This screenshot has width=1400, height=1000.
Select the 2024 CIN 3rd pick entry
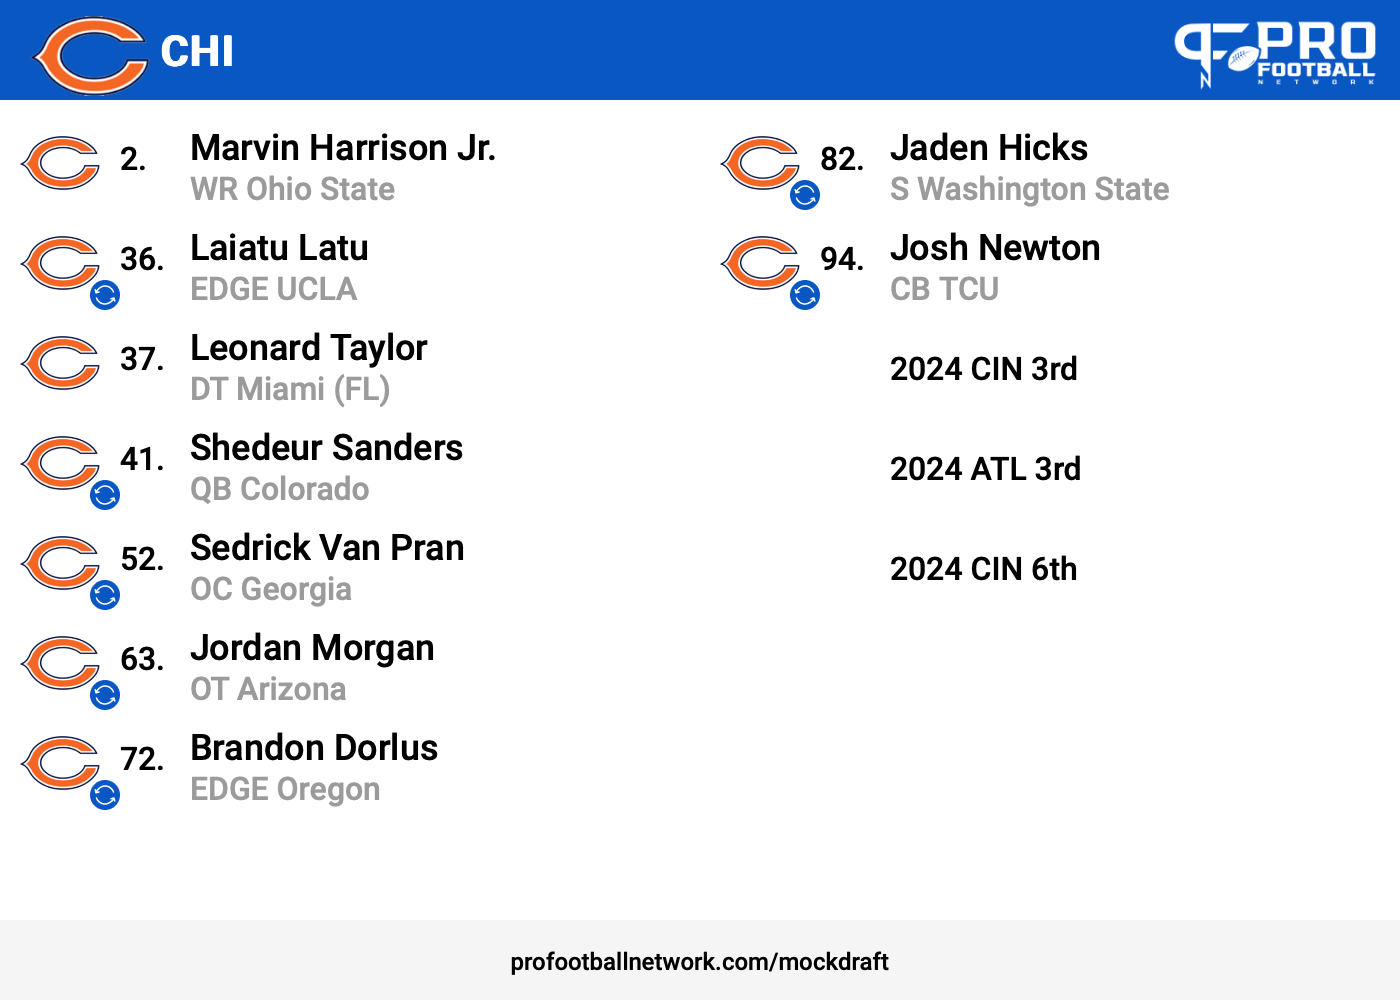[984, 369]
